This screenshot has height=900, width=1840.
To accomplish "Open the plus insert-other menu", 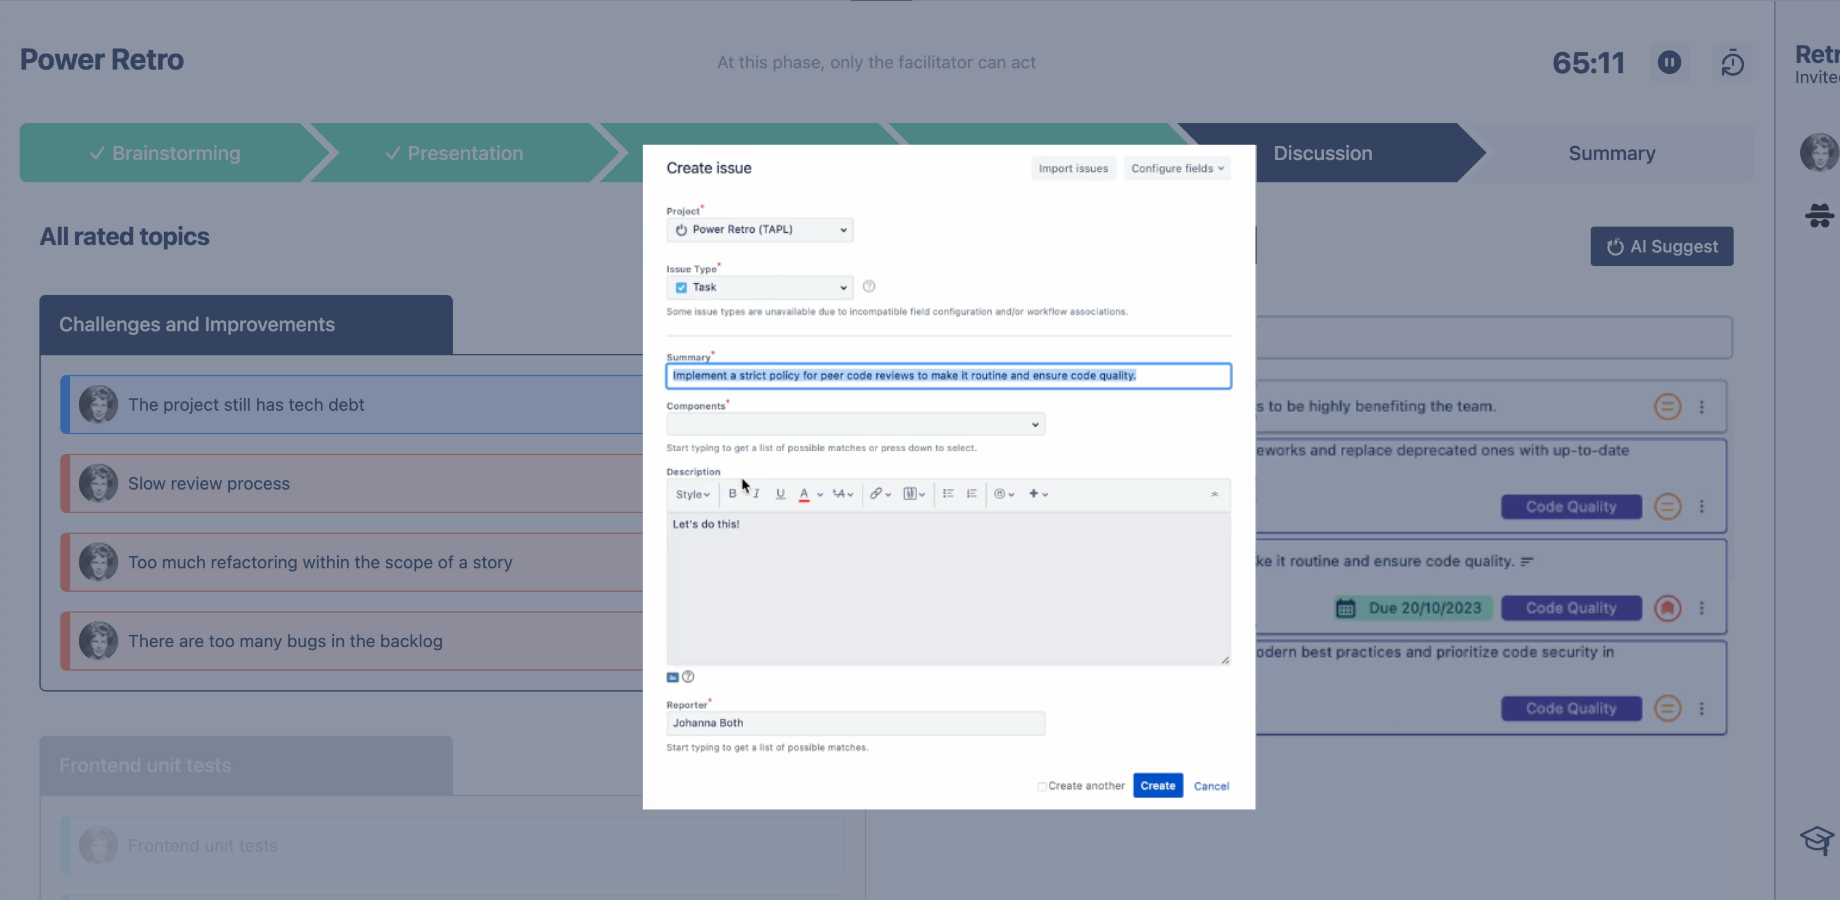I will tap(1038, 494).
